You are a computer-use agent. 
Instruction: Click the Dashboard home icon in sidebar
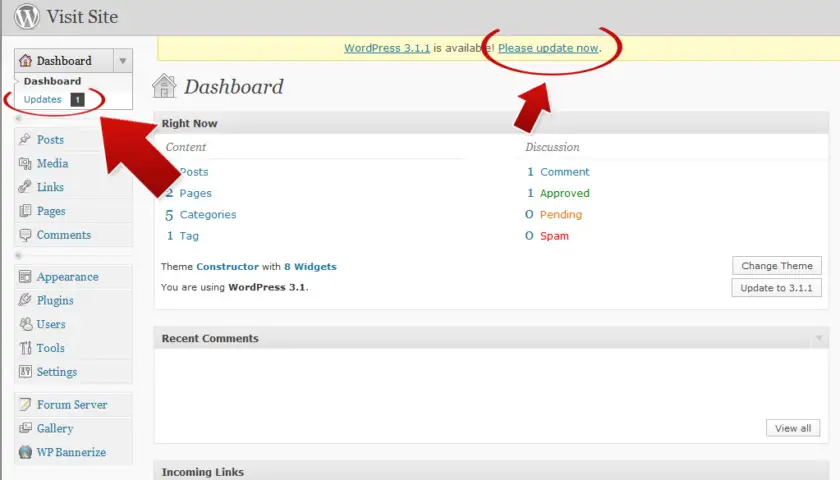[x=25, y=61]
